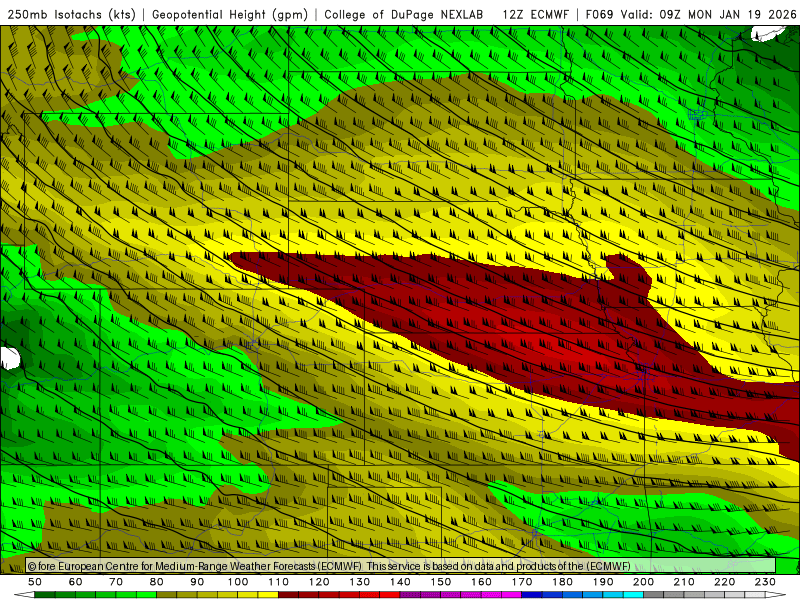Click the magenta swatch below the 160 label
The height and width of the screenshot is (600, 800).
[491, 595]
